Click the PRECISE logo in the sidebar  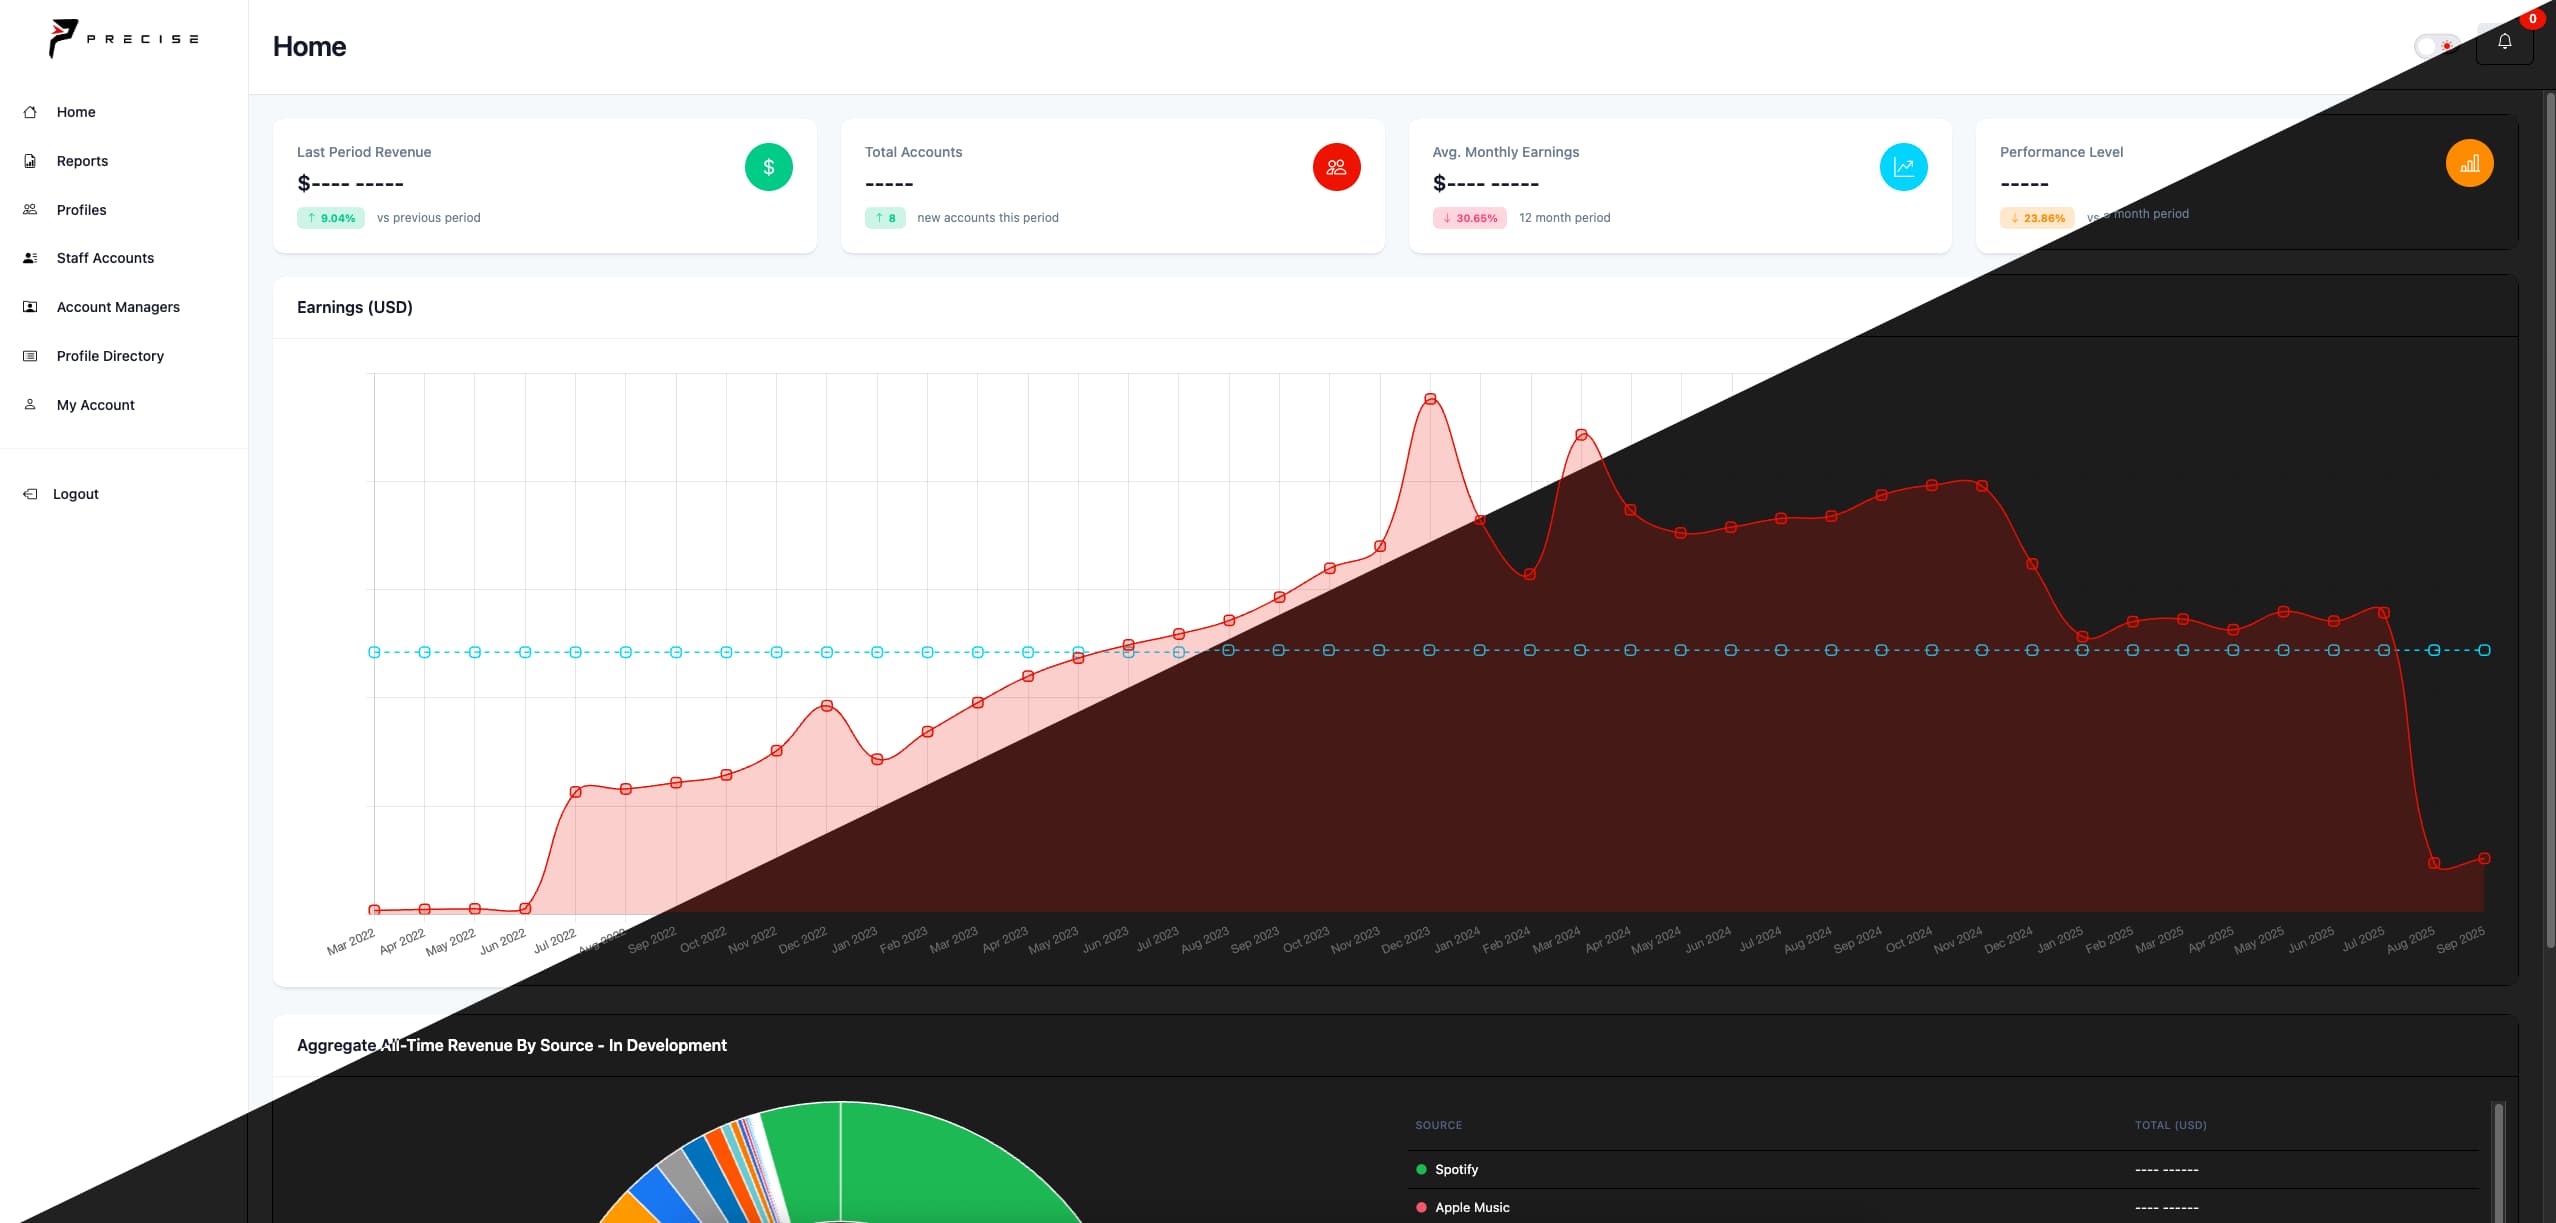122,38
